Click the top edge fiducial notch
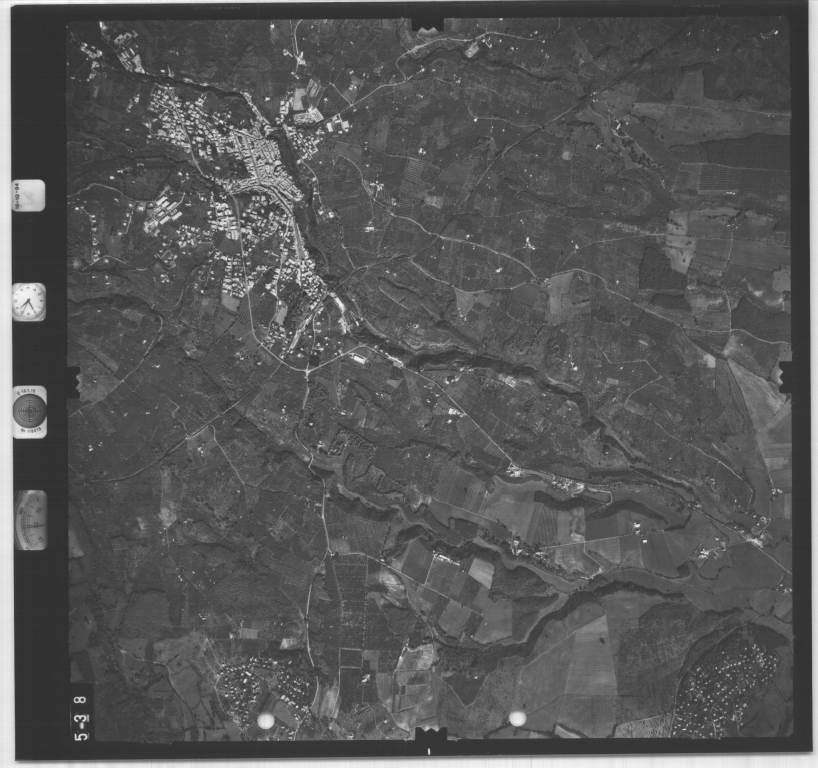The height and width of the screenshot is (768, 818). pyautogui.click(x=427, y=22)
